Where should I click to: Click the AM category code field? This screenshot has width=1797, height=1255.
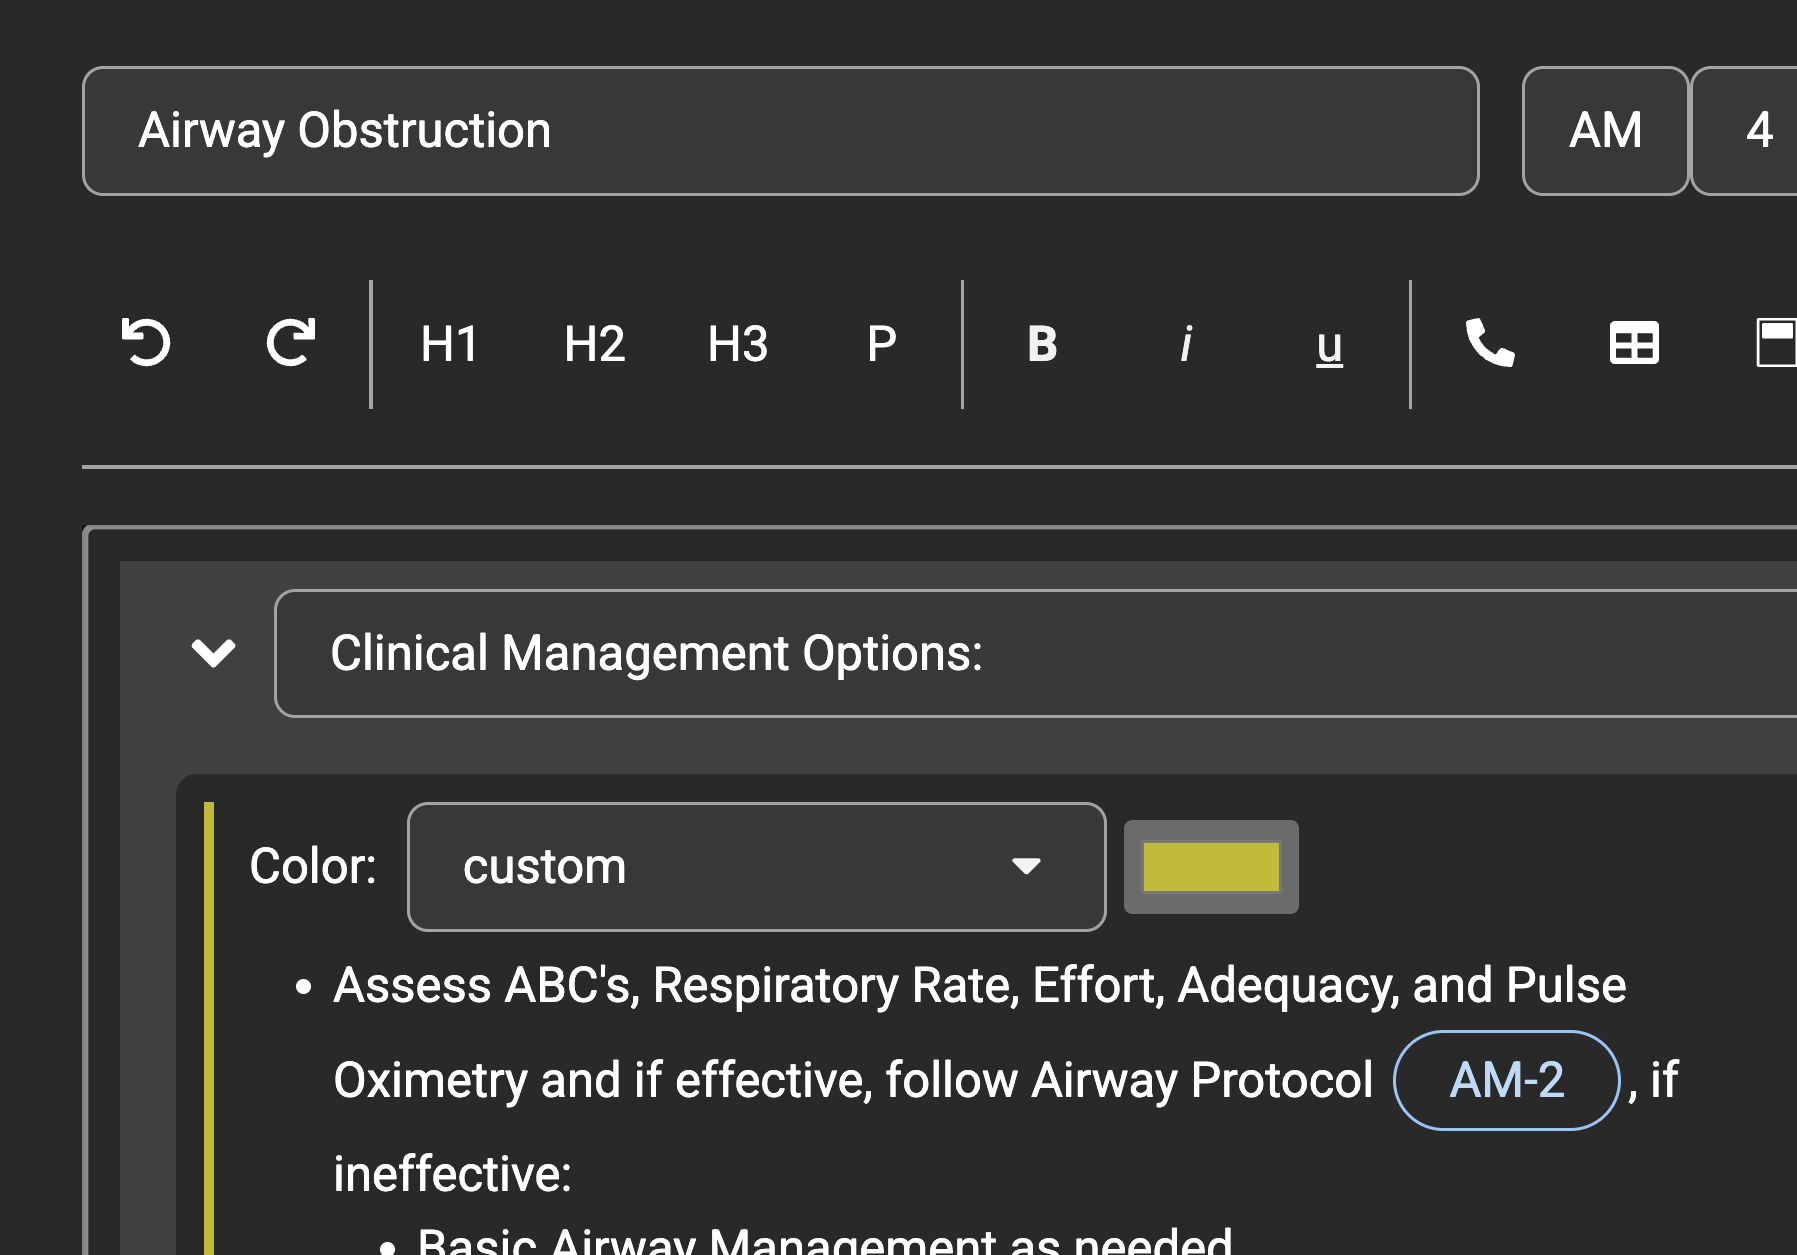tap(1605, 131)
